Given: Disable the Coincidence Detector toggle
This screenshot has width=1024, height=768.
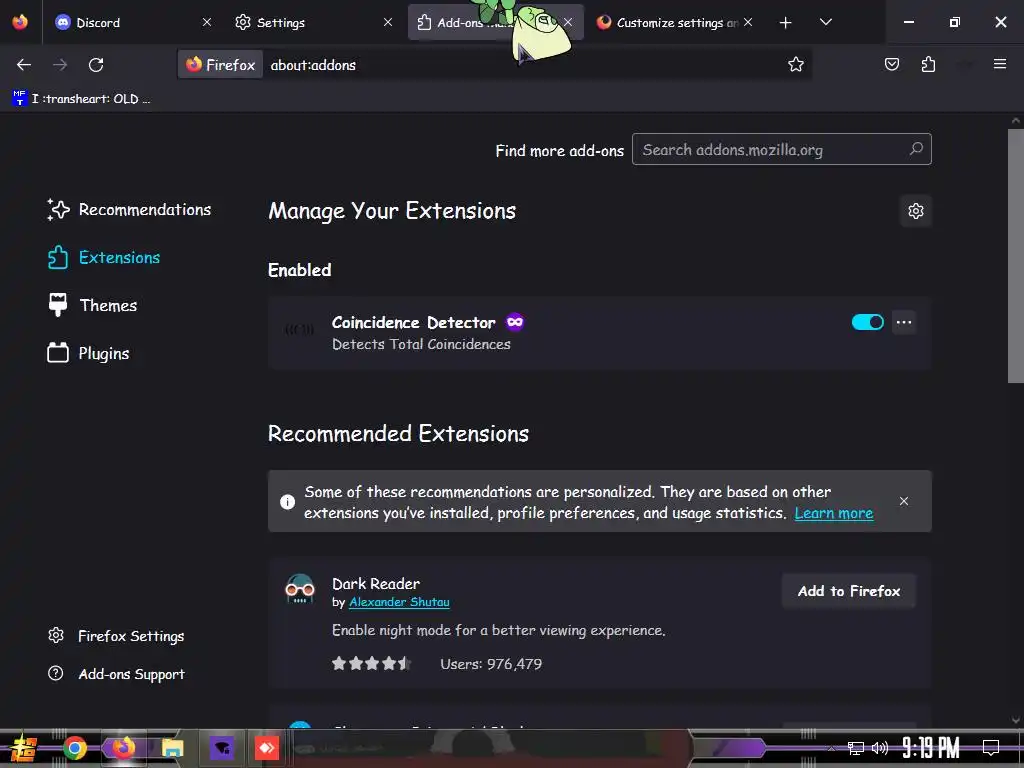Looking at the screenshot, I should (867, 322).
